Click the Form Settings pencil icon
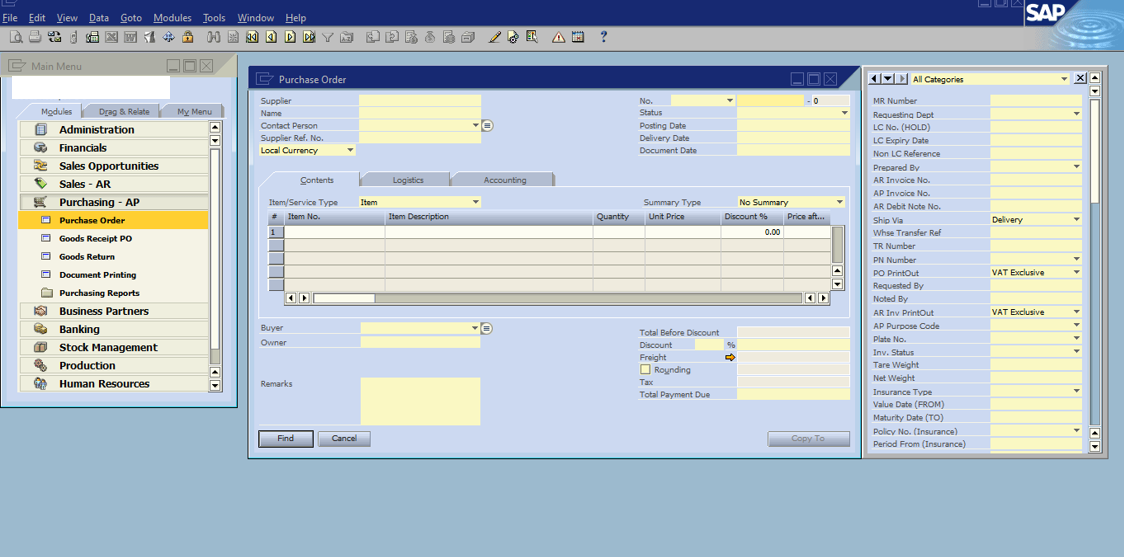The height and width of the screenshot is (557, 1124). (495, 37)
